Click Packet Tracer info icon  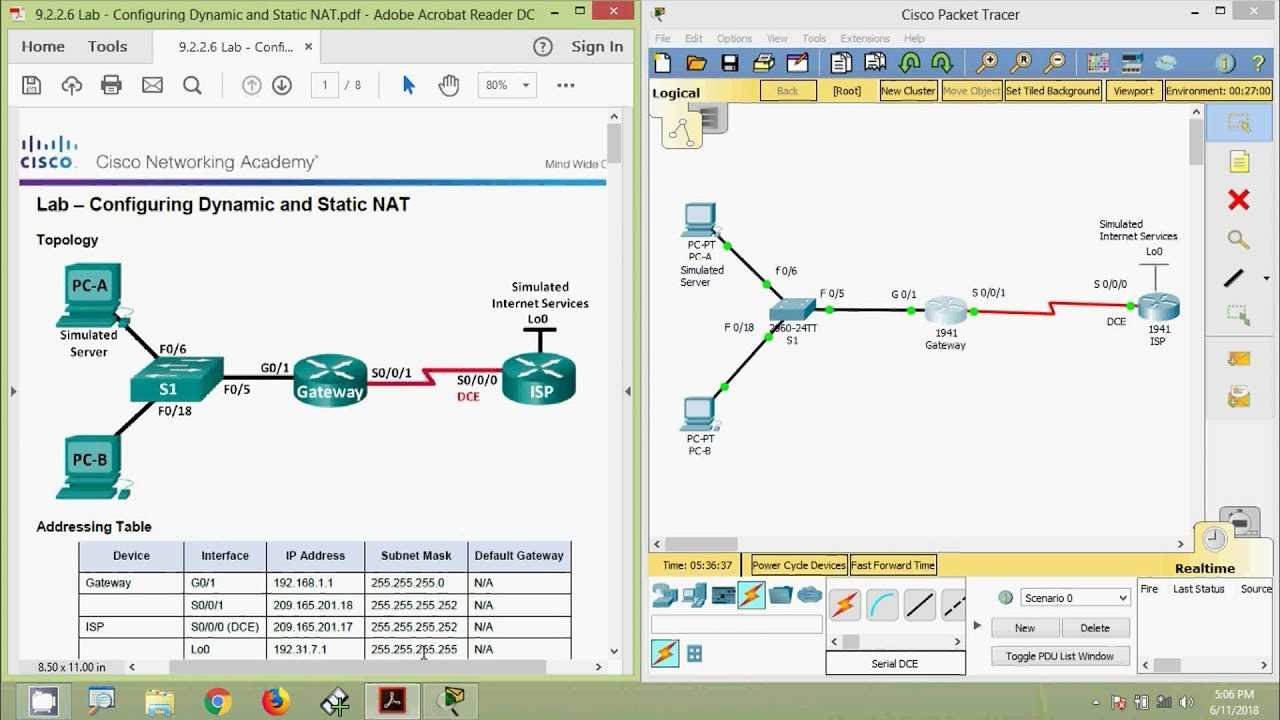1225,63
